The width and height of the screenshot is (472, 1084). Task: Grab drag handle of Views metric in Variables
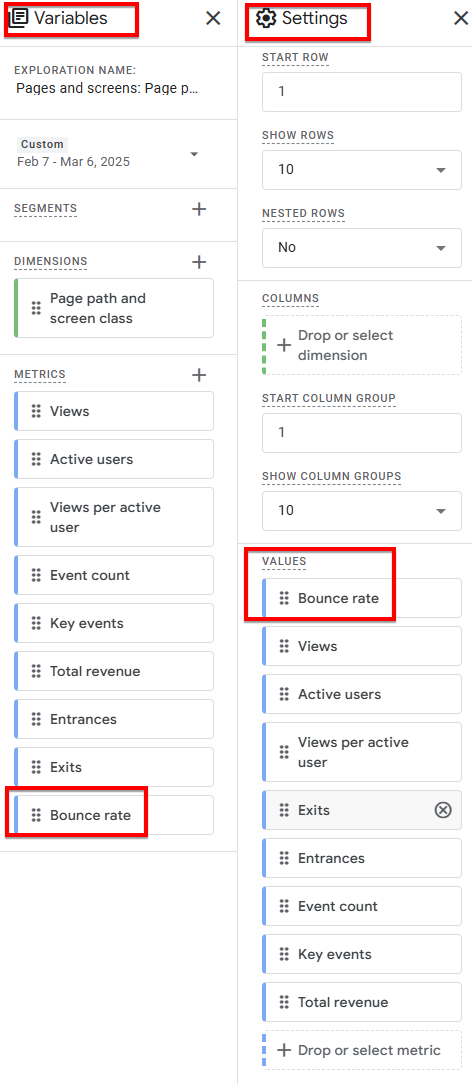point(37,411)
